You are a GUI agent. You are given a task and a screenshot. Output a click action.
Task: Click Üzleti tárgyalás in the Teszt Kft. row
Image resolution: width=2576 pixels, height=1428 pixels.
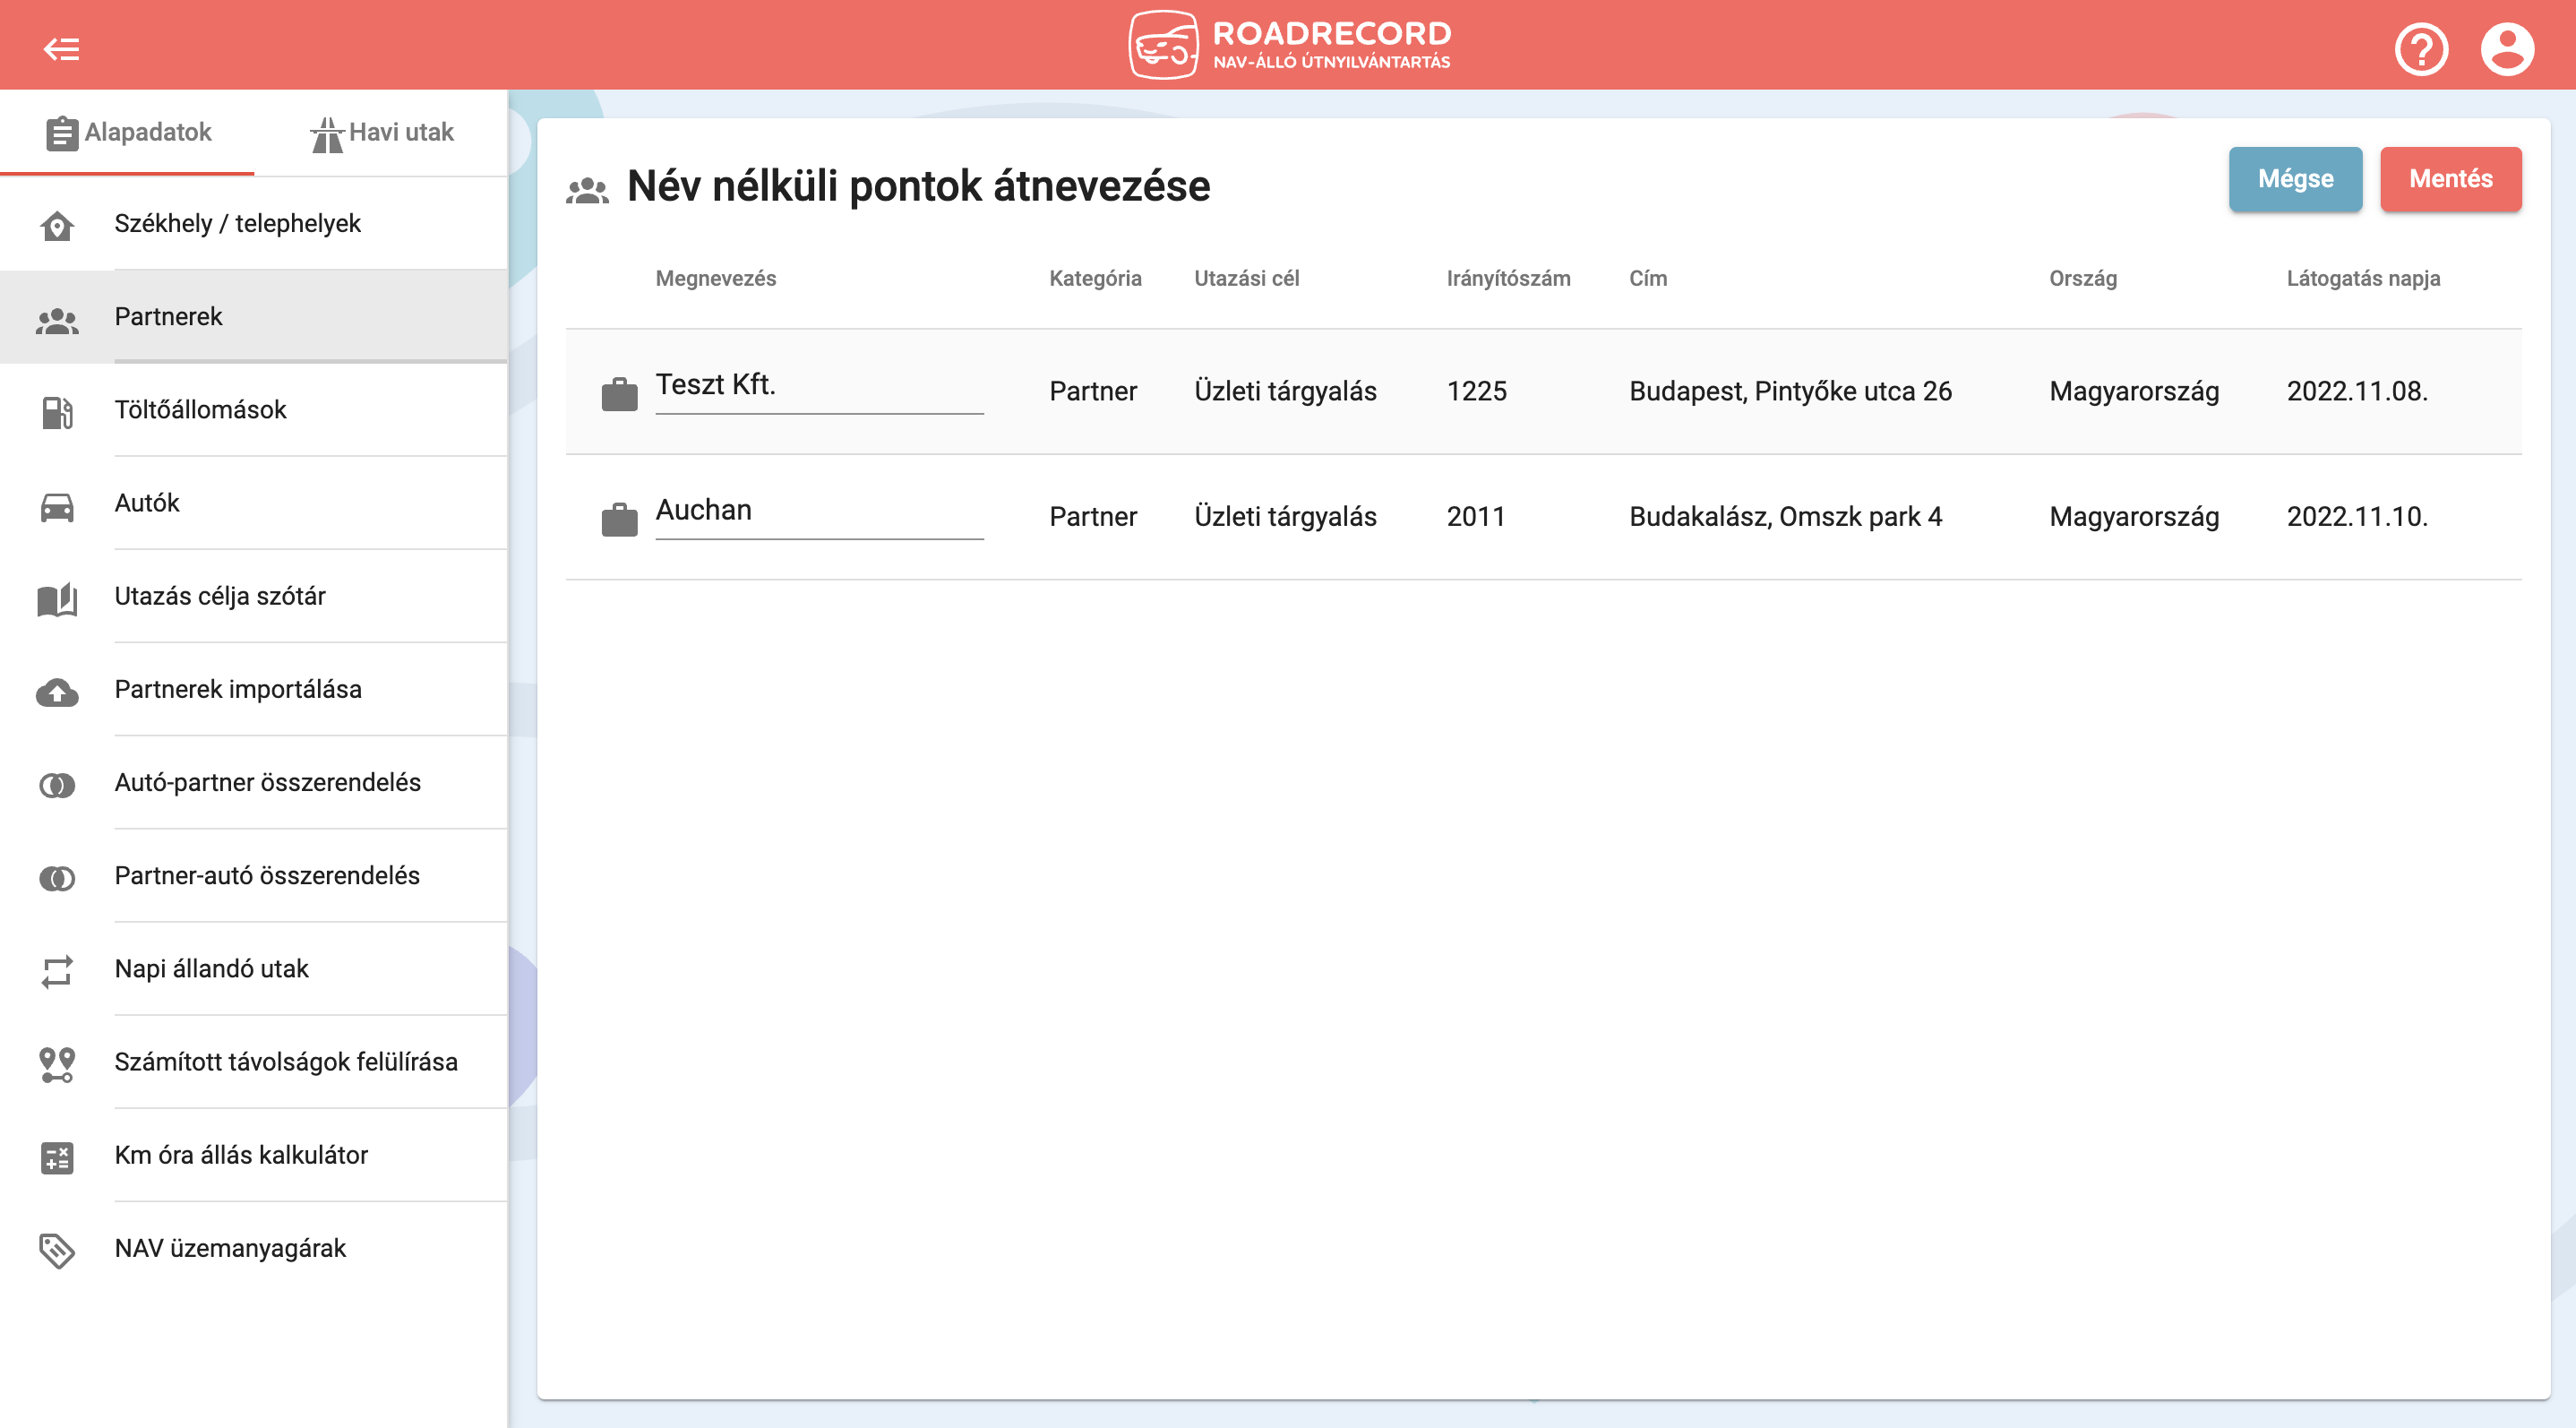1285,391
